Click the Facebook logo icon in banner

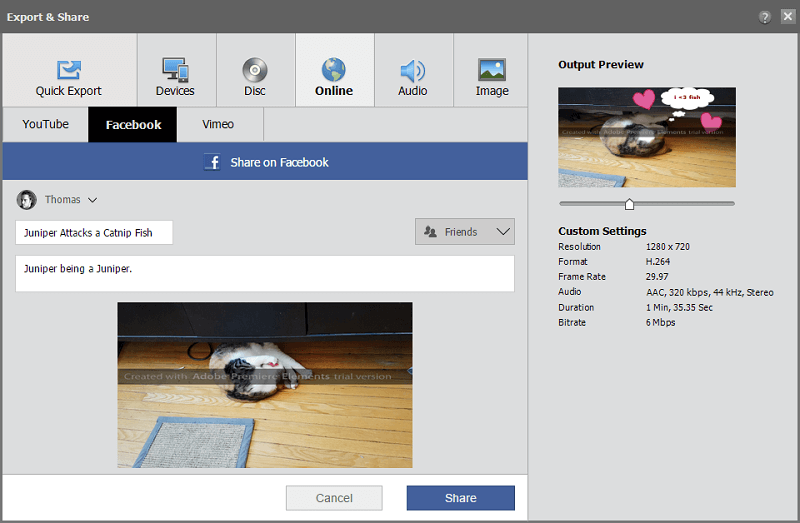(212, 162)
